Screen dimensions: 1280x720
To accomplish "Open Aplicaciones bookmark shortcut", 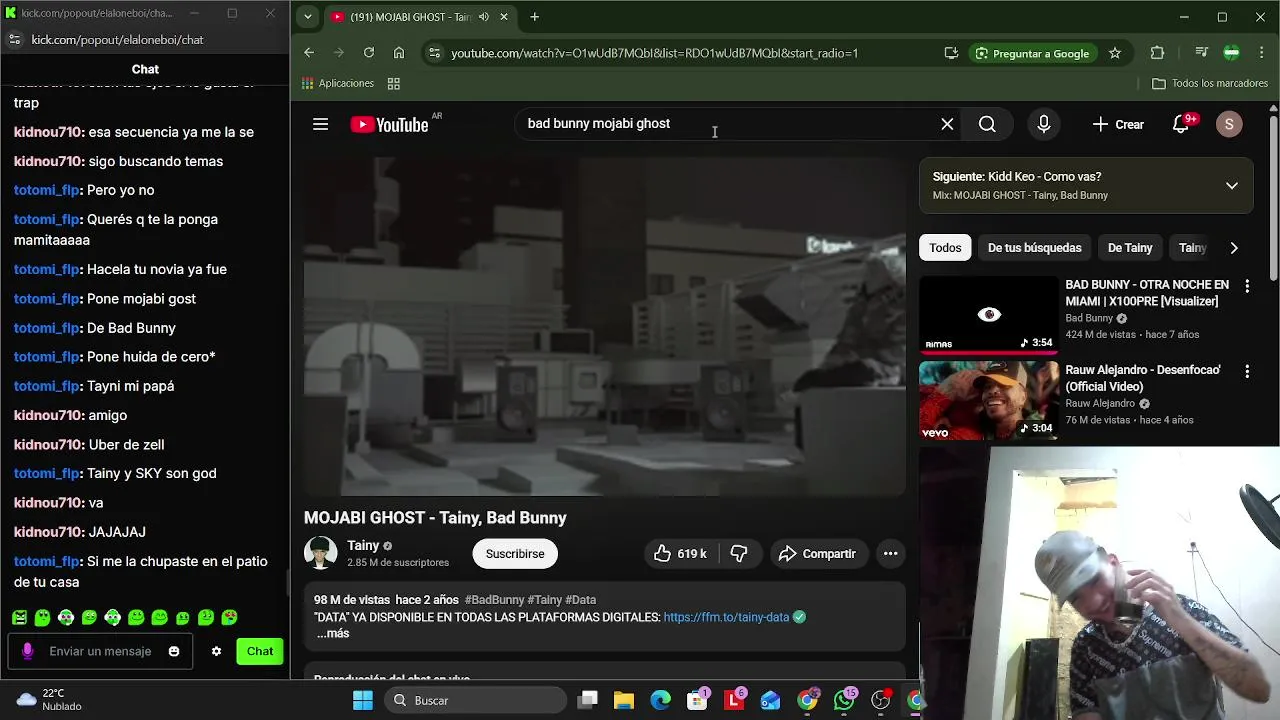I will click(x=338, y=83).
